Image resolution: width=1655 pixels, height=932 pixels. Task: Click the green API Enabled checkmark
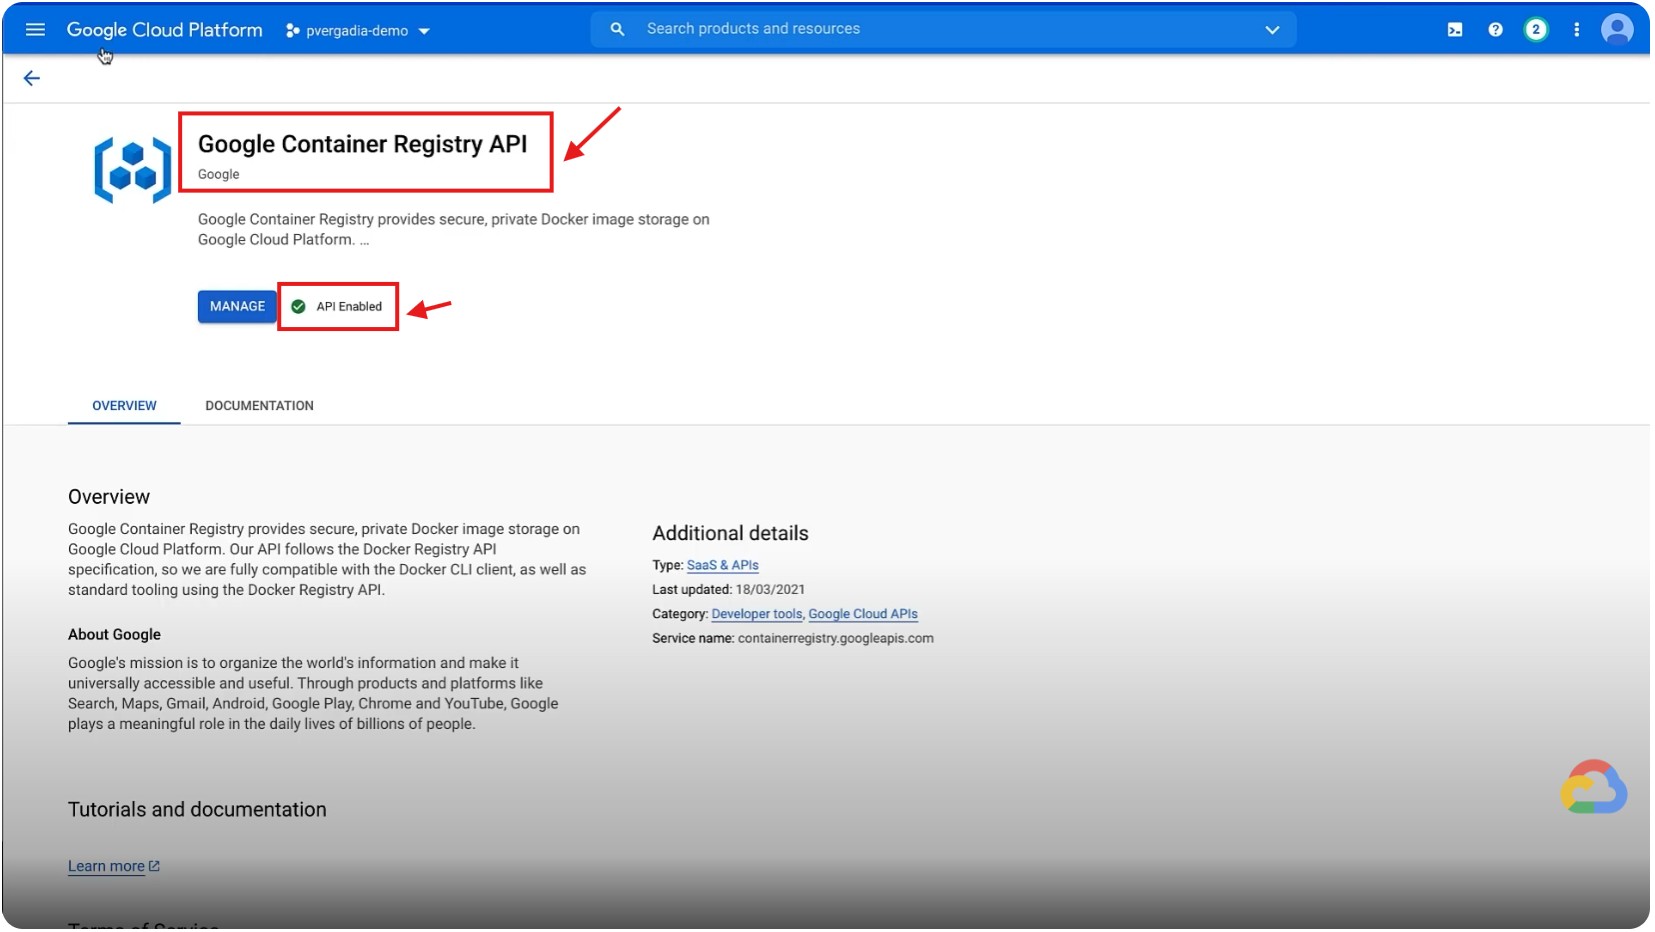coord(298,307)
